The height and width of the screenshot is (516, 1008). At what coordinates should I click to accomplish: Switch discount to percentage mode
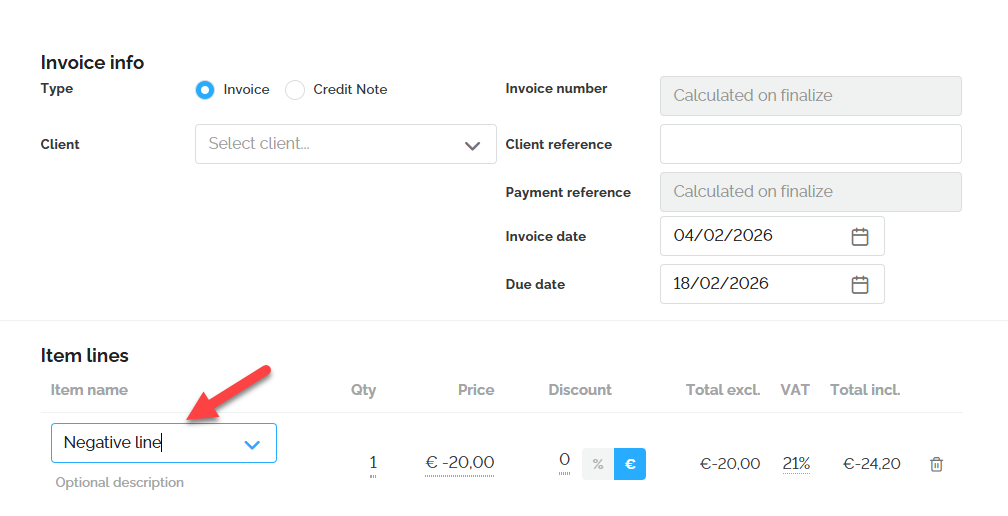pos(598,464)
